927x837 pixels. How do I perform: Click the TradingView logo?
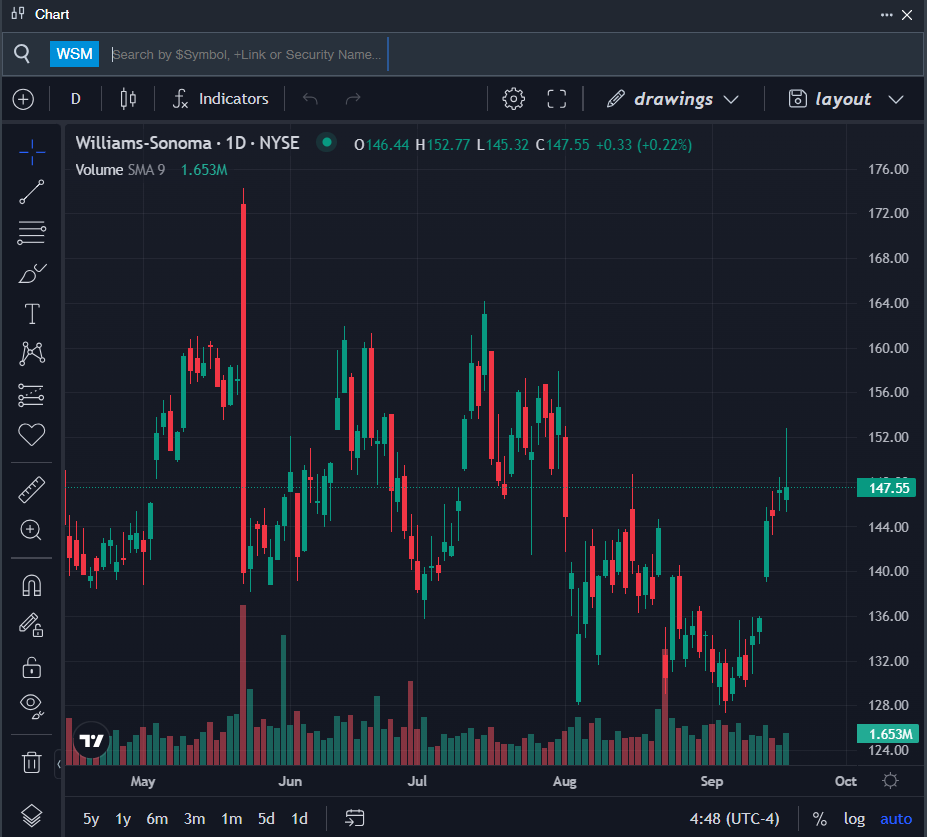[92, 741]
